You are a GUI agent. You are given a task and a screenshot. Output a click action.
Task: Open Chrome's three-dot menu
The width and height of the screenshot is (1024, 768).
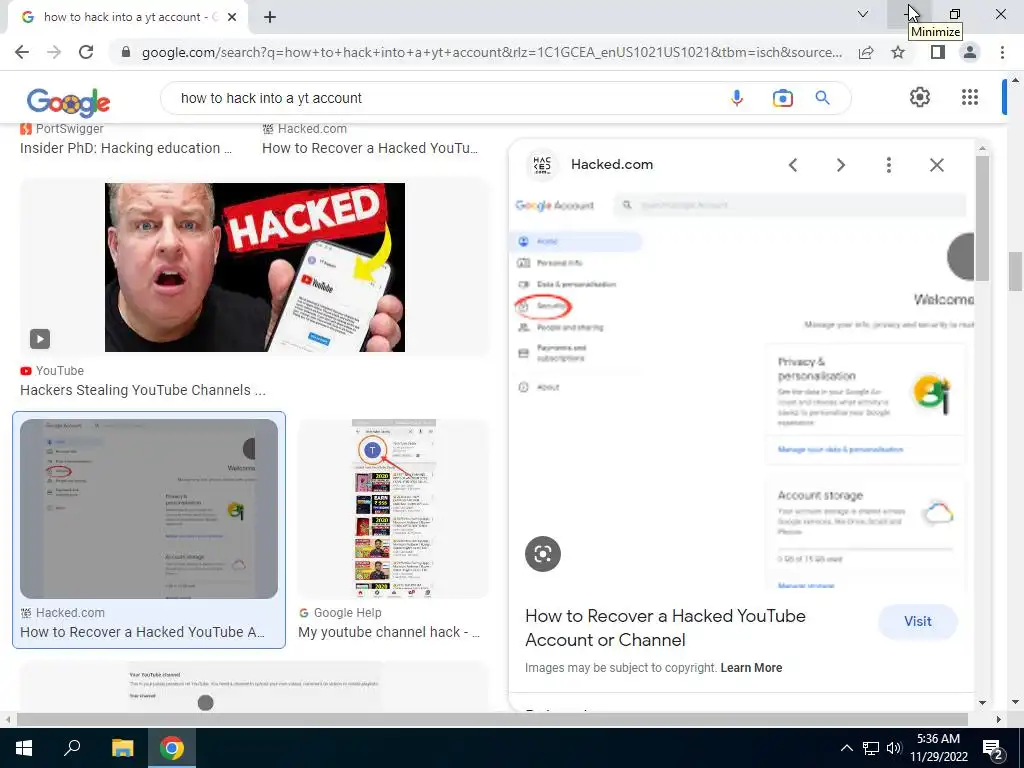point(1002,52)
